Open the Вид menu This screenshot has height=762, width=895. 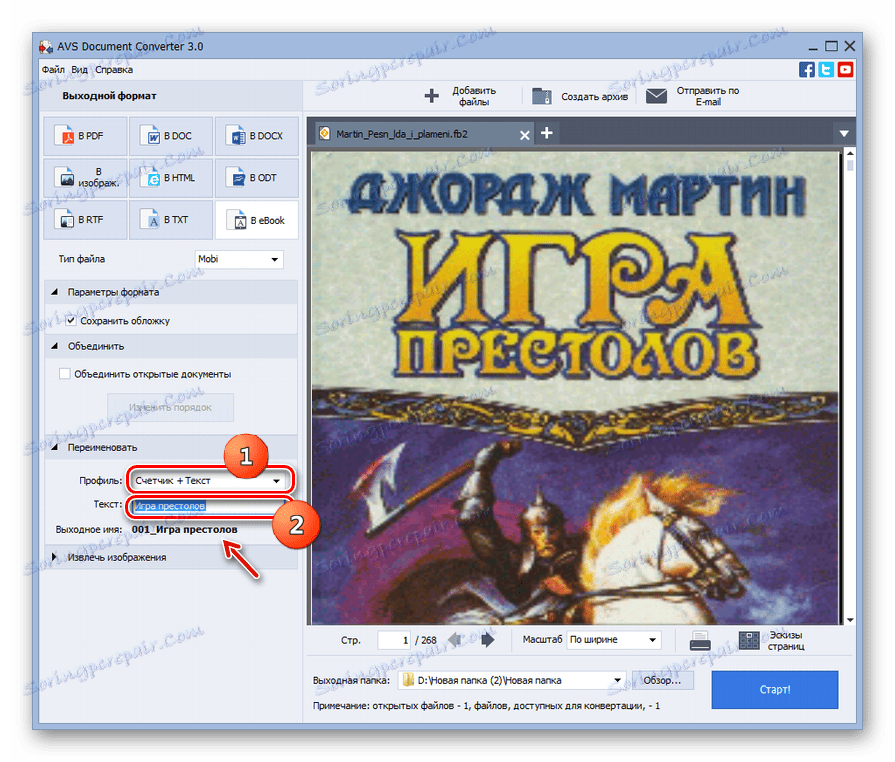79,70
